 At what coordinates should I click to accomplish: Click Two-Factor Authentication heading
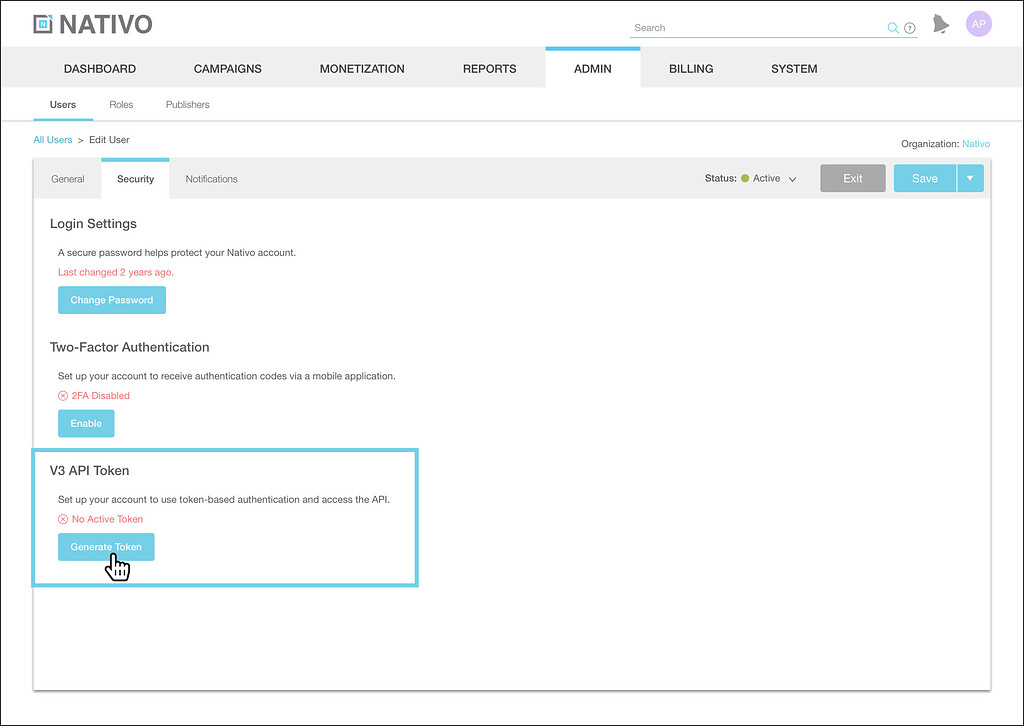pos(129,347)
